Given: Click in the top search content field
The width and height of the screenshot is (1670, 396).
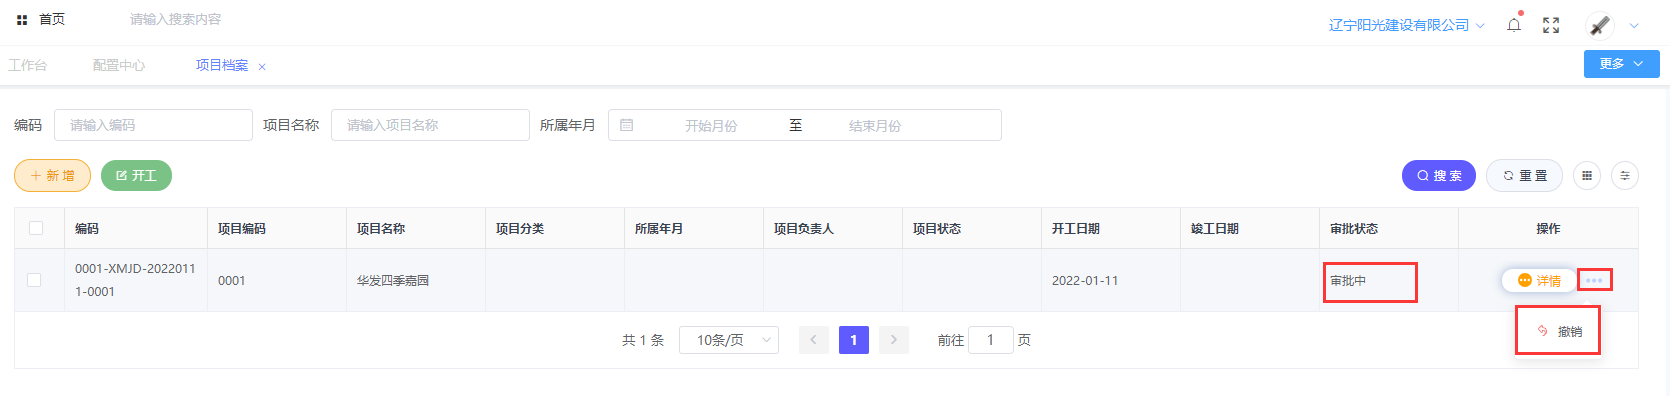Looking at the screenshot, I should 176,19.
